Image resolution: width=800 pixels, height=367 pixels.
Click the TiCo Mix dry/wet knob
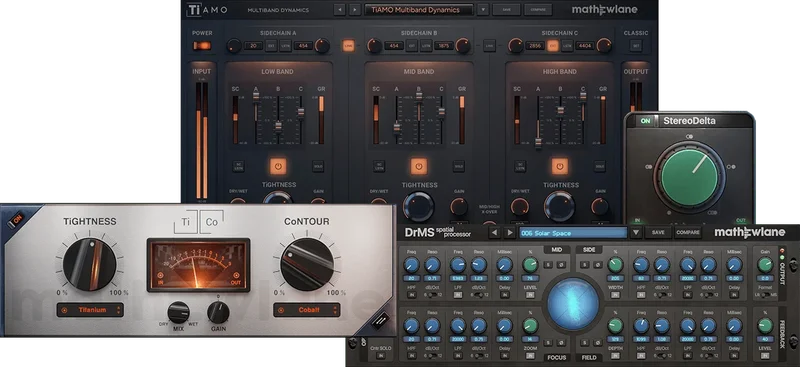point(179,312)
